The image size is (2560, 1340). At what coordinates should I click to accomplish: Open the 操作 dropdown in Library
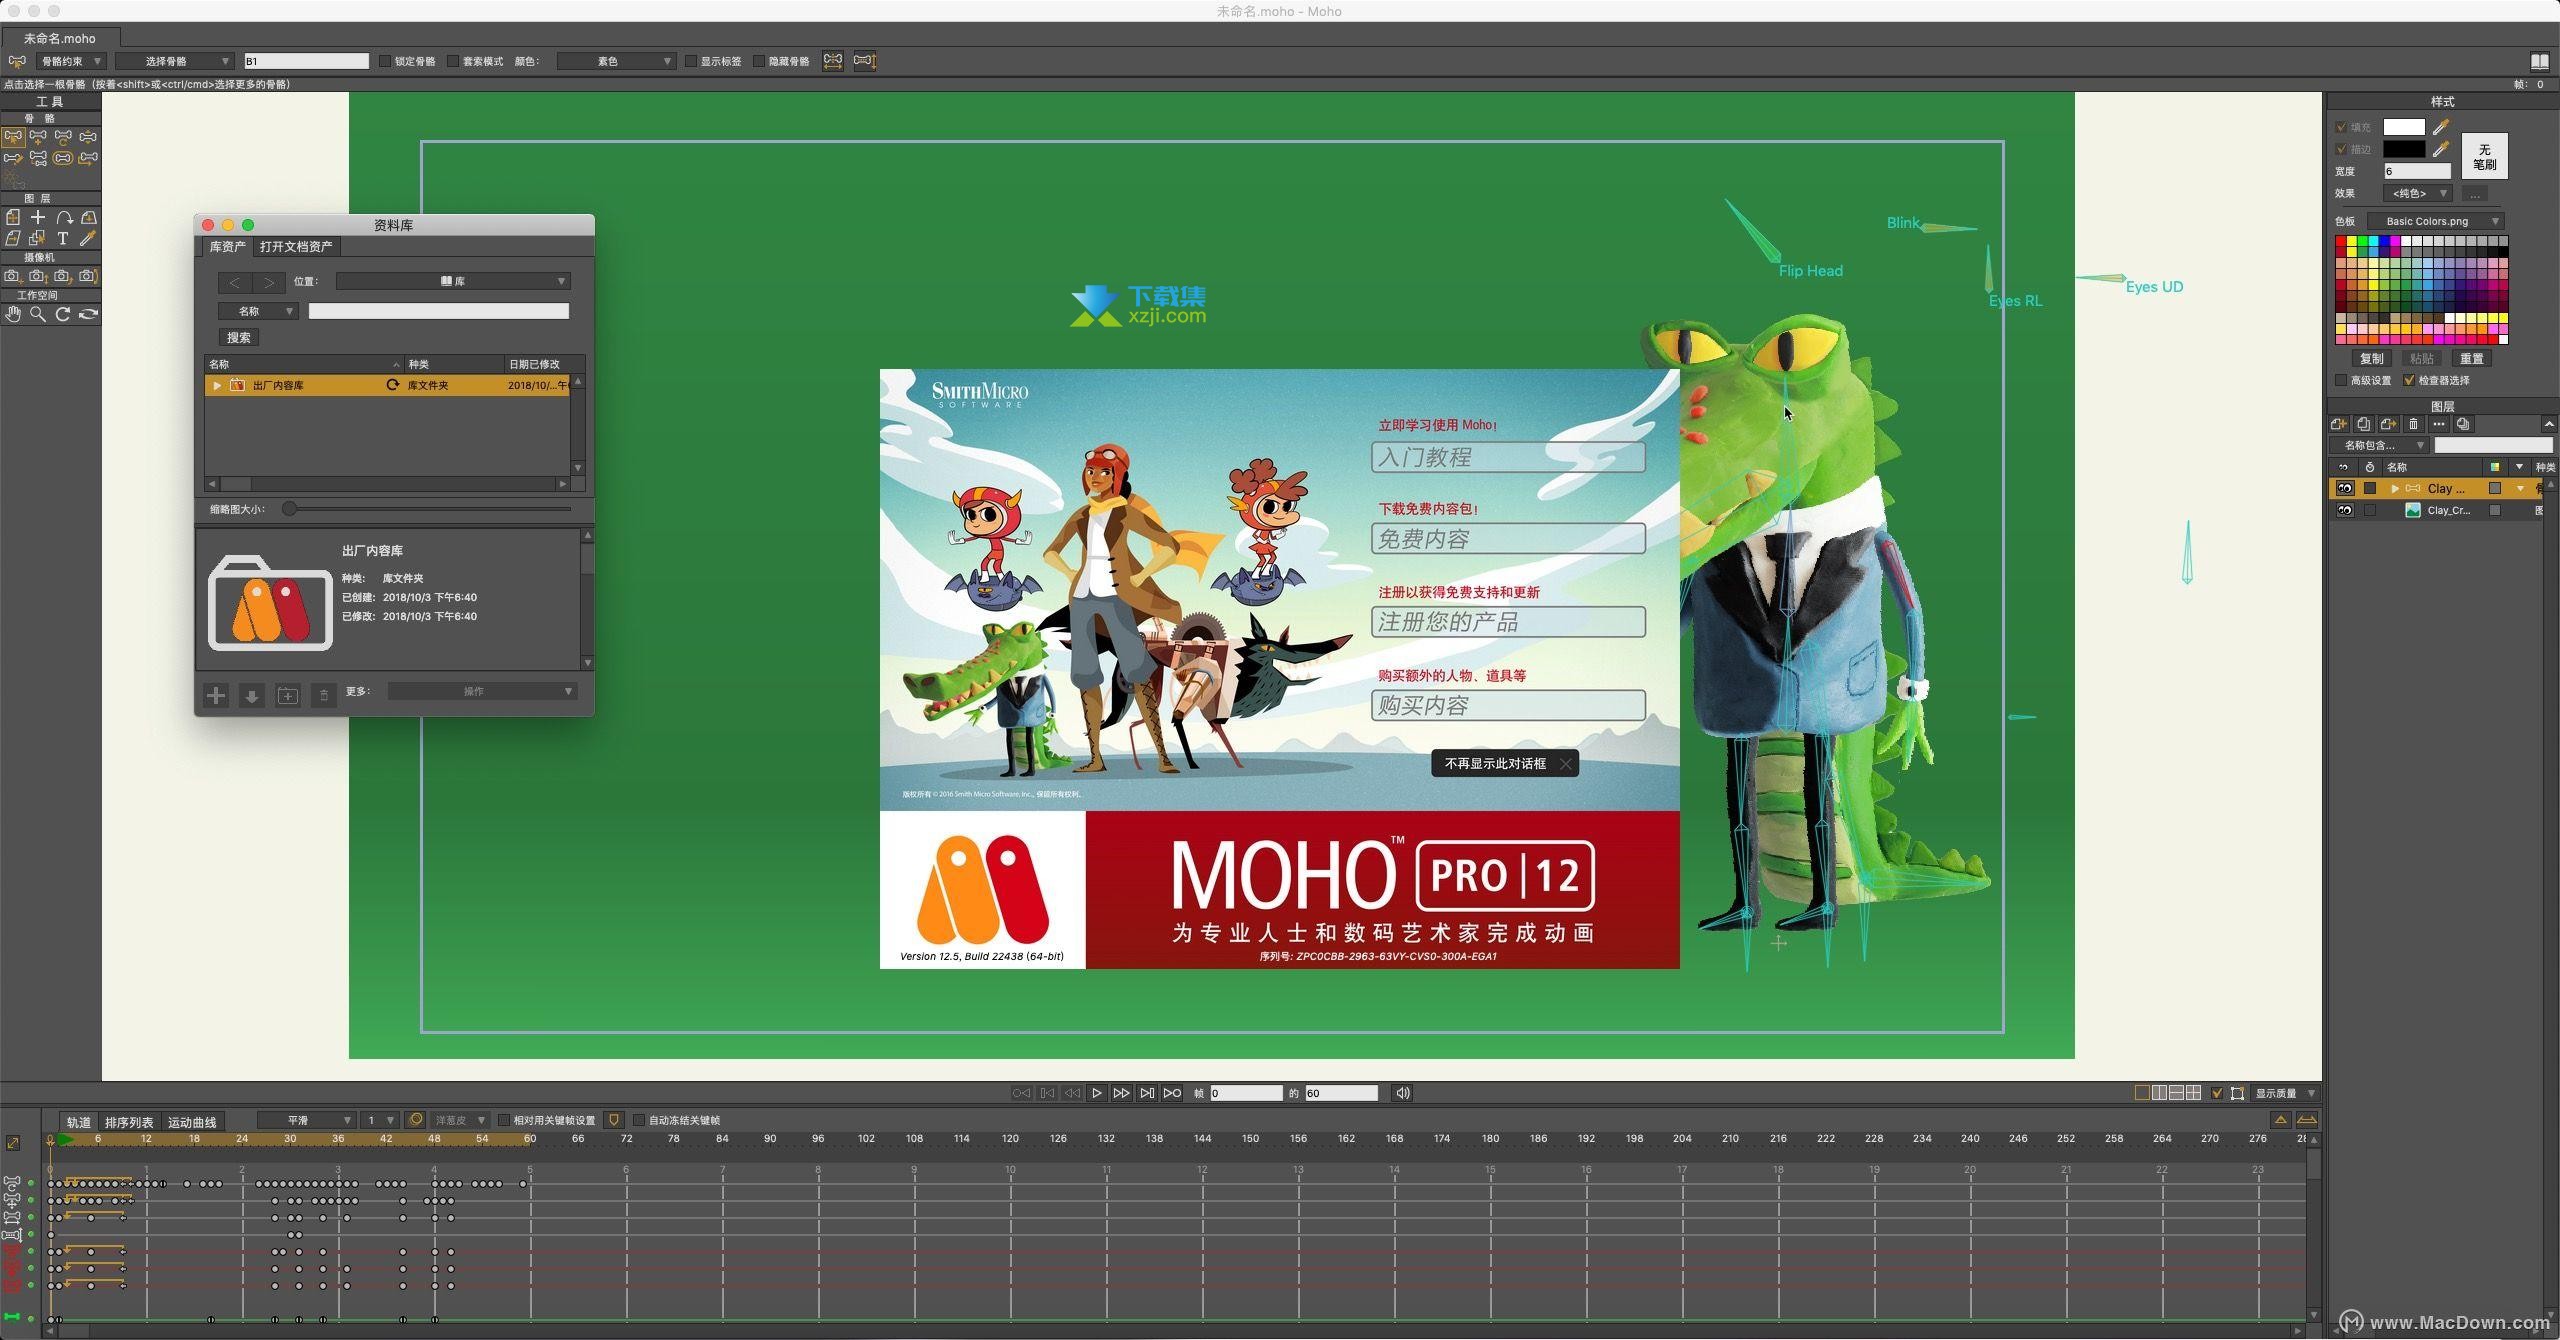(x=482, y=691)
